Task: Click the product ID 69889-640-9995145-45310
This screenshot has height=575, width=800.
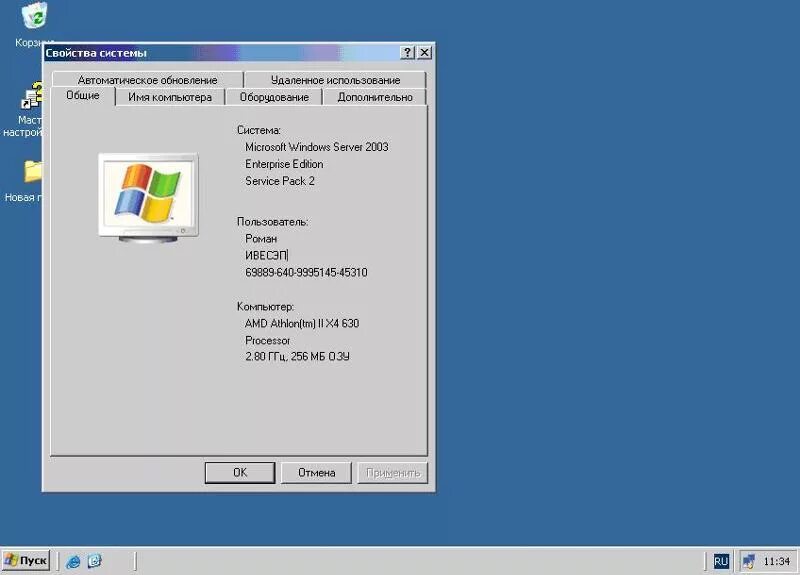Action: click(306, 272)
